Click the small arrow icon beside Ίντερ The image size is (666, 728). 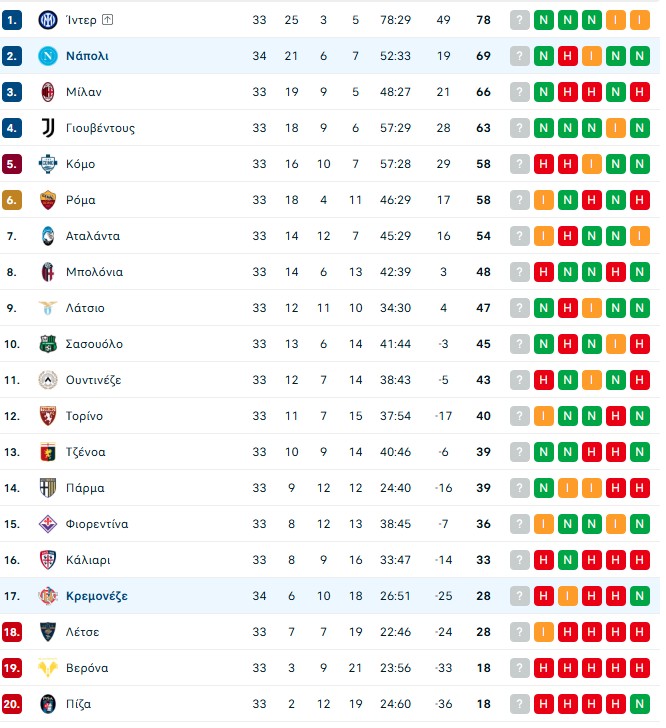click(x=108, y=20)
